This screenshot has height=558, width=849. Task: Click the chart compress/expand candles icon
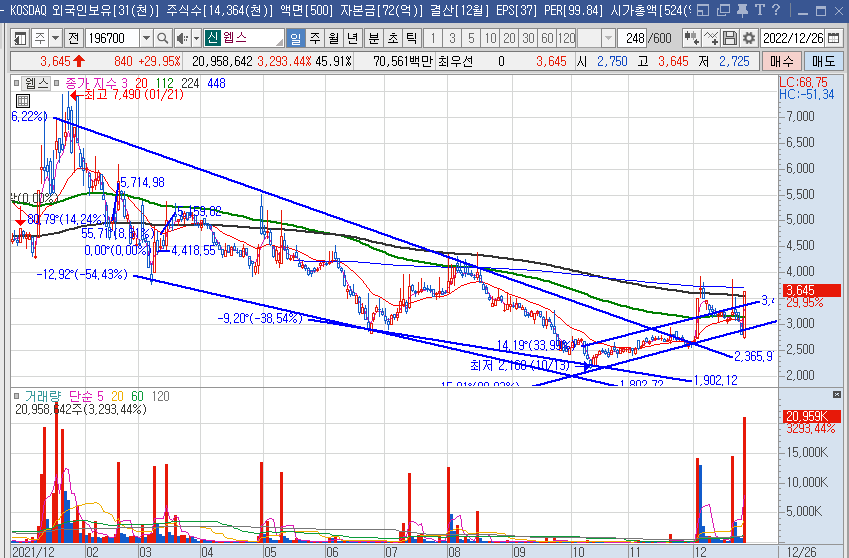tap(691, 38)
